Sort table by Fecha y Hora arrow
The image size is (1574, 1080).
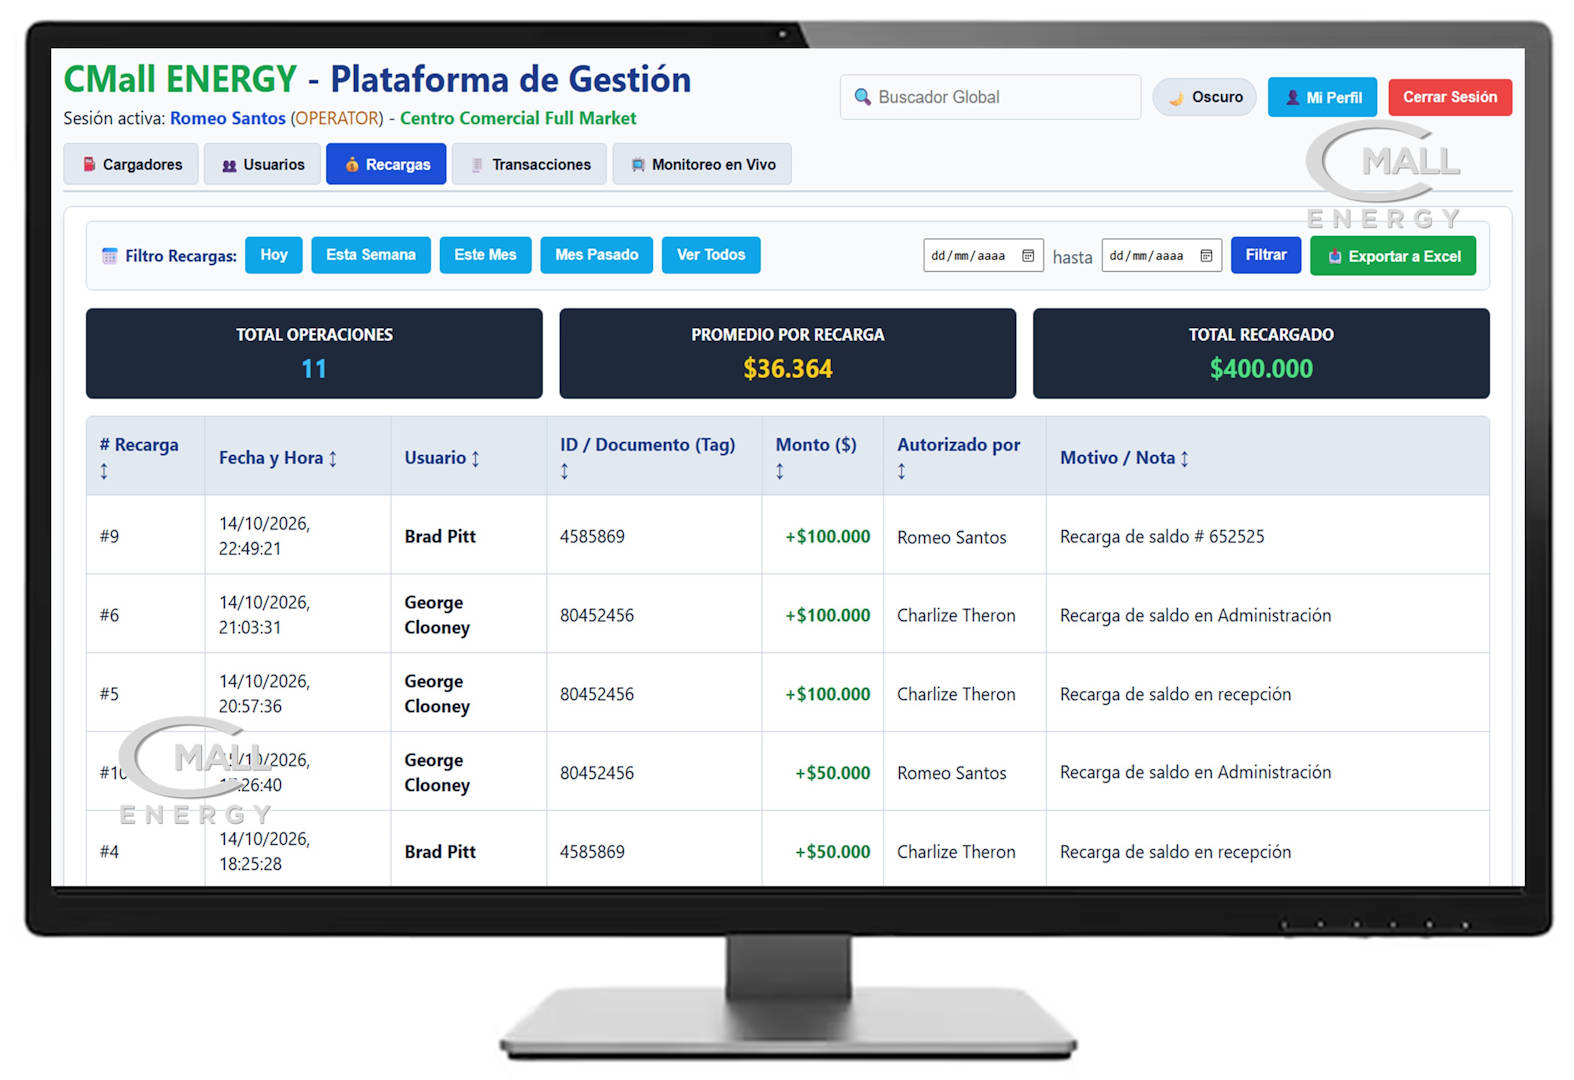tap(333, 458)
